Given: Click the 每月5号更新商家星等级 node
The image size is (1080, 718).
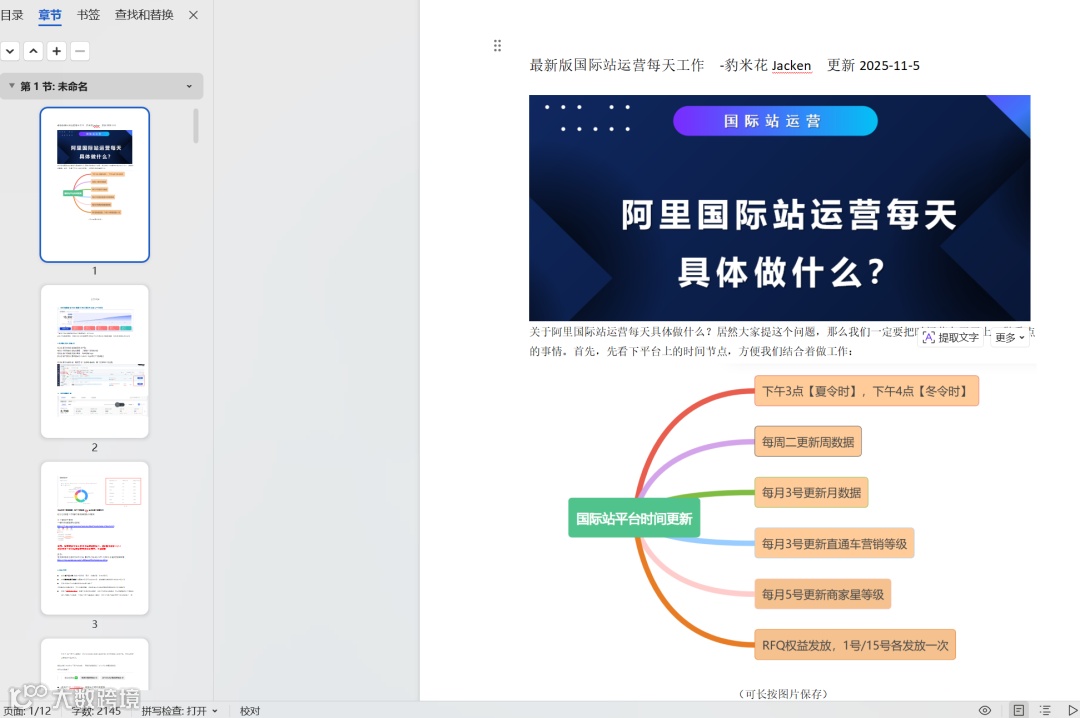Looking at the screenshot, I should [x=823, y=595].
